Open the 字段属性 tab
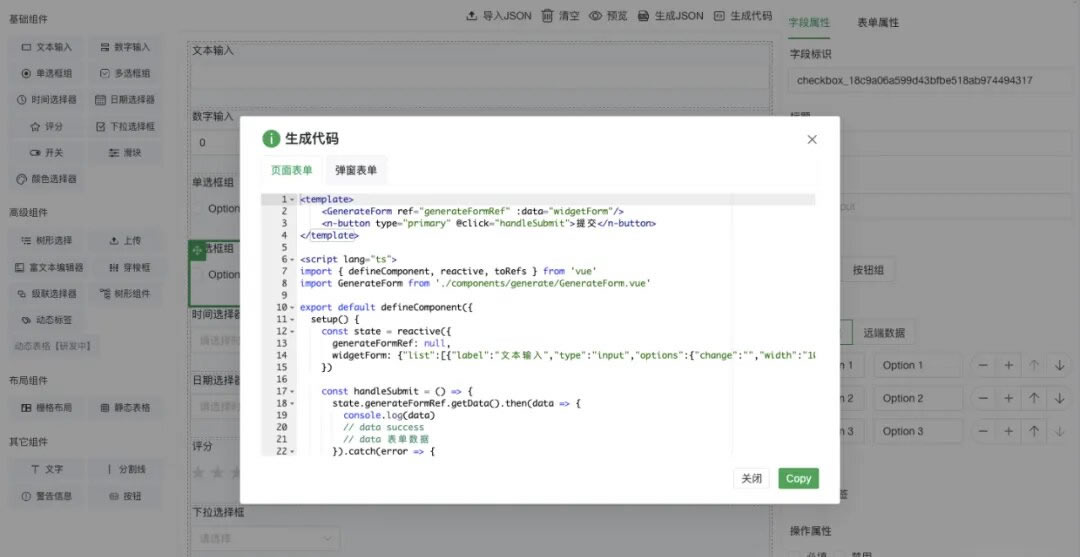Image resolution: width=1080 pixels, height=557 pixels. click(809, 22)
